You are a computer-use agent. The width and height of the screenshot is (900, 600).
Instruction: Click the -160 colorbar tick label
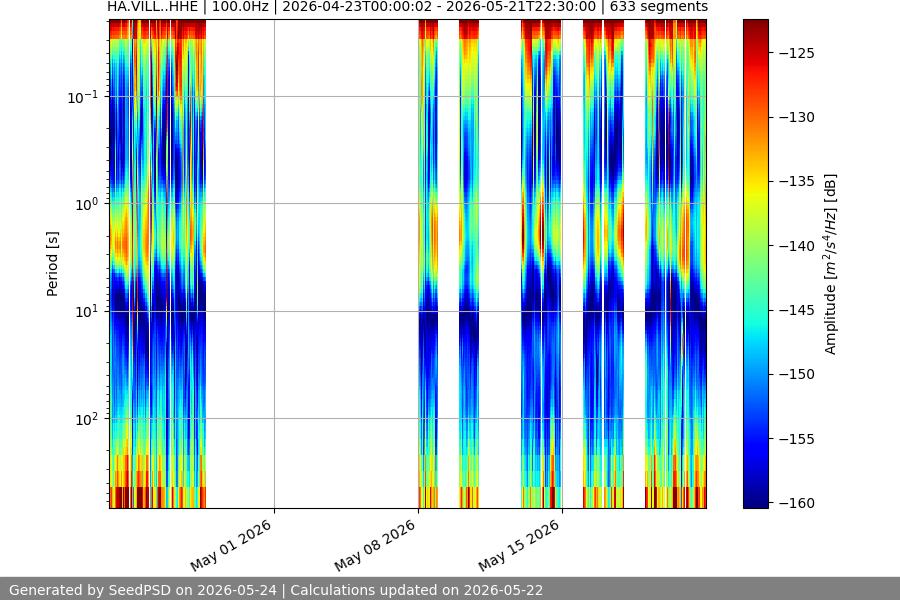(x=797, y=503)
